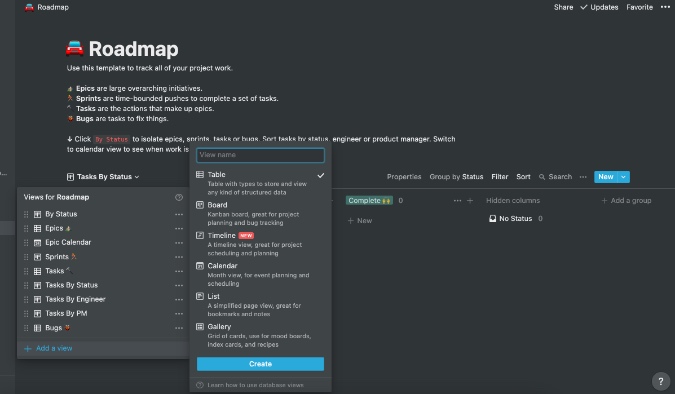
Task: Open the three-dot menu for By Status view
Action: (x=179, y=214)
